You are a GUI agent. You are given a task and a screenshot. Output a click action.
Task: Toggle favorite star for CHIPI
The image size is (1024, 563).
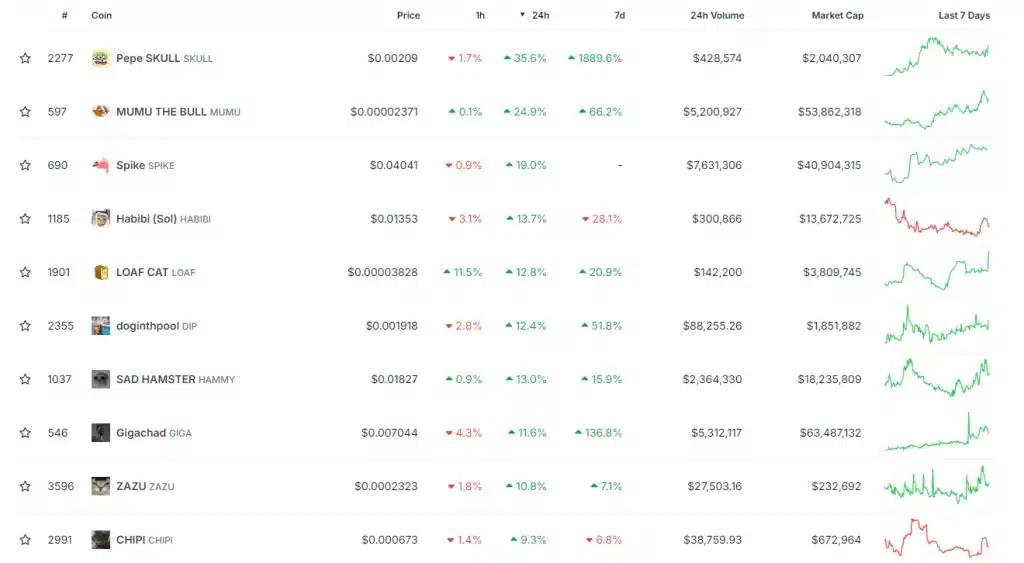[x=25, y=540]
